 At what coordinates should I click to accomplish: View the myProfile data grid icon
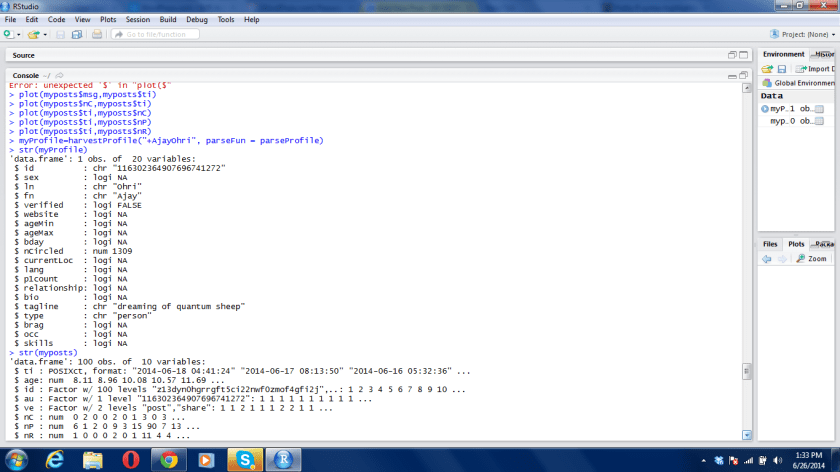(819, 109)
